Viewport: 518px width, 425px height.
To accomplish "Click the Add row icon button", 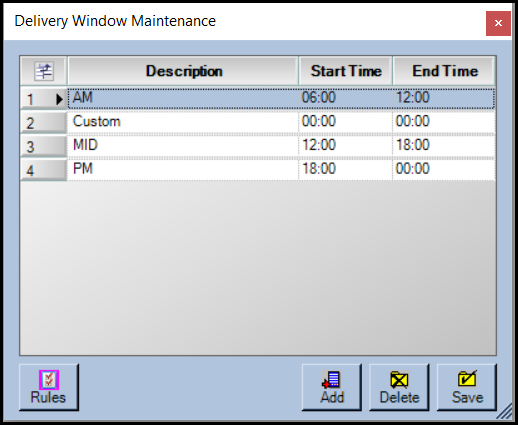I will [332, 387].
